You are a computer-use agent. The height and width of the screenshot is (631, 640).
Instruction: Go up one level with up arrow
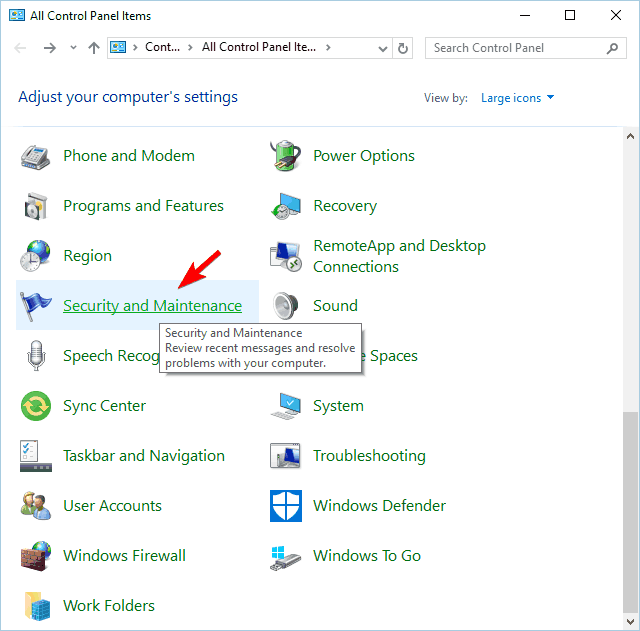(94, 48)
